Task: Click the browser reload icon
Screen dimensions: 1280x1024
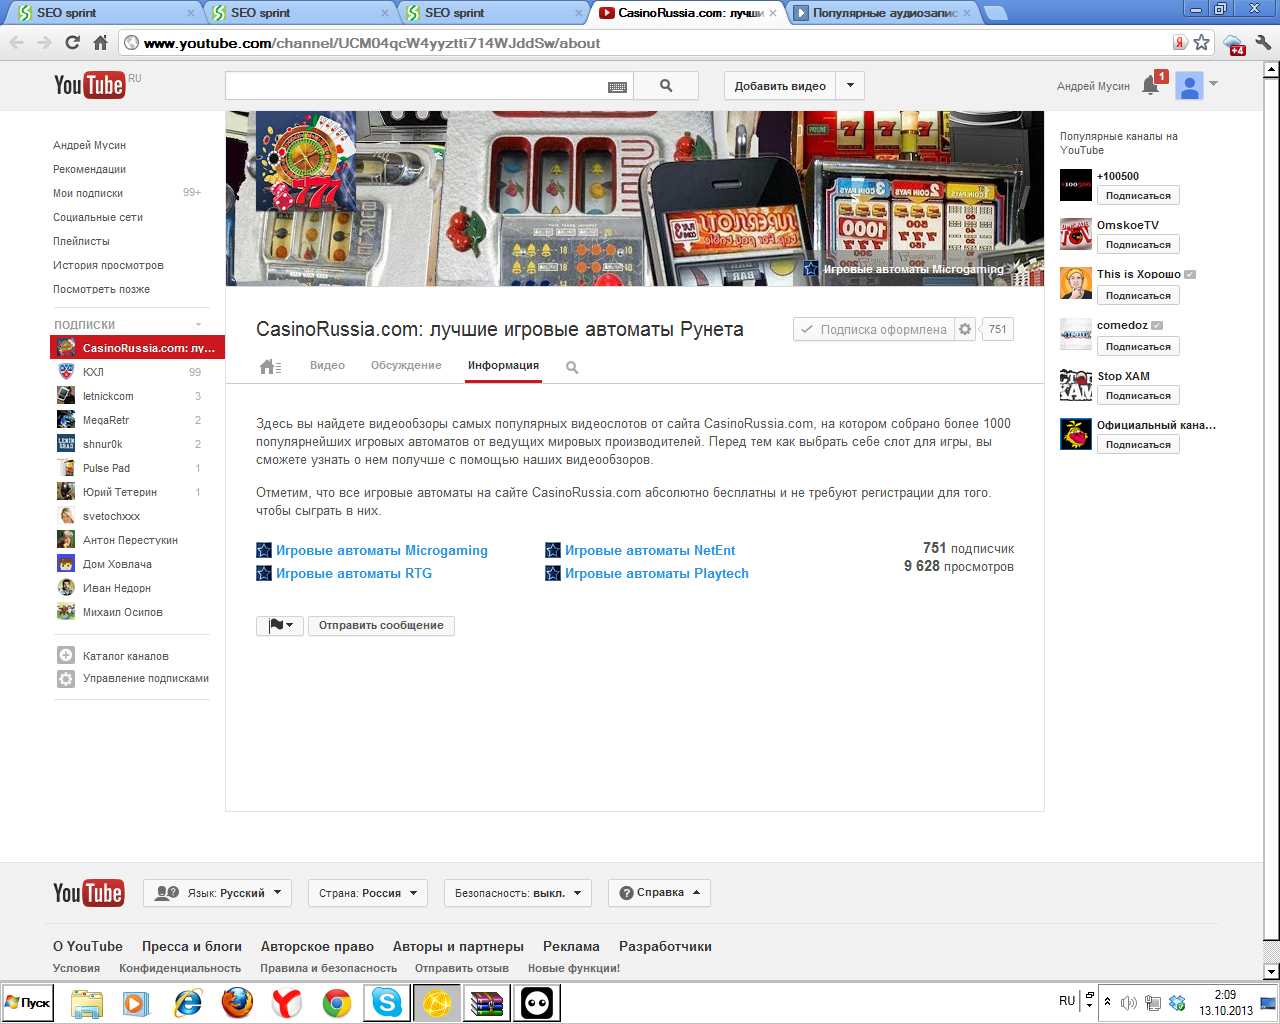Action: [72, 42]
